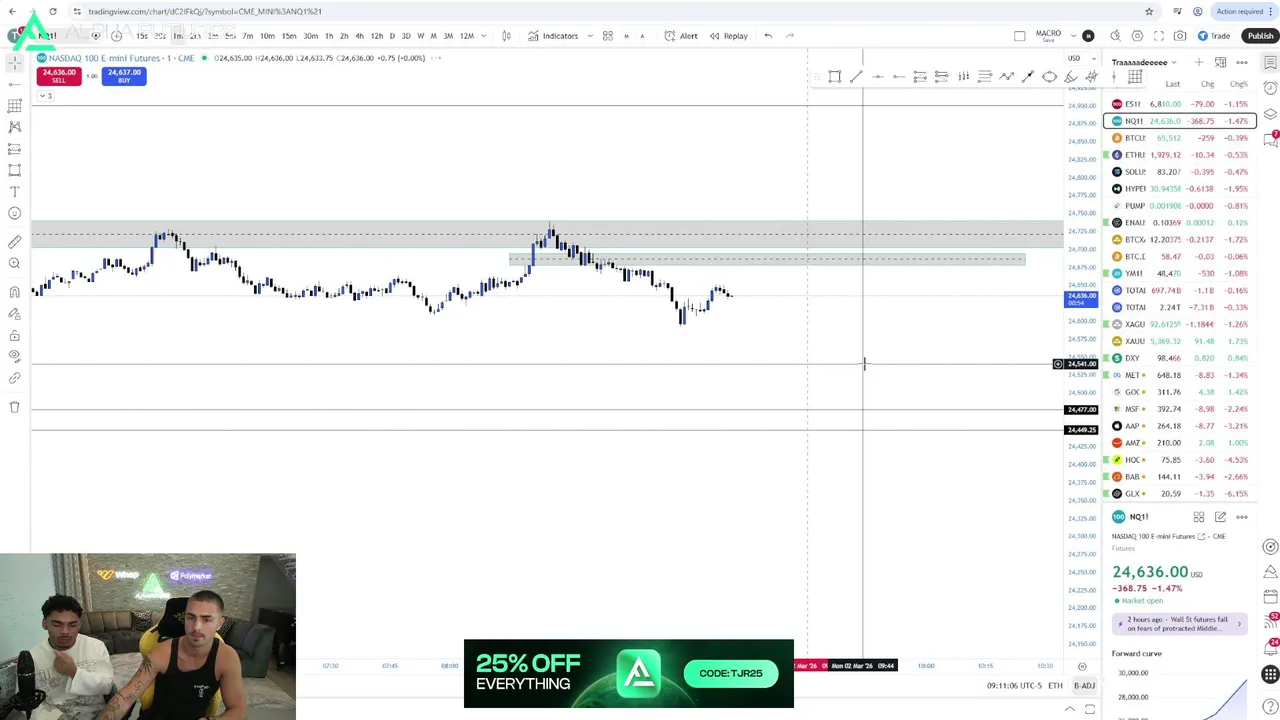1280x720 pixels.
Task: Switch to the 7m timeframe
Action: pyautogui.click(x=247, y=36)
